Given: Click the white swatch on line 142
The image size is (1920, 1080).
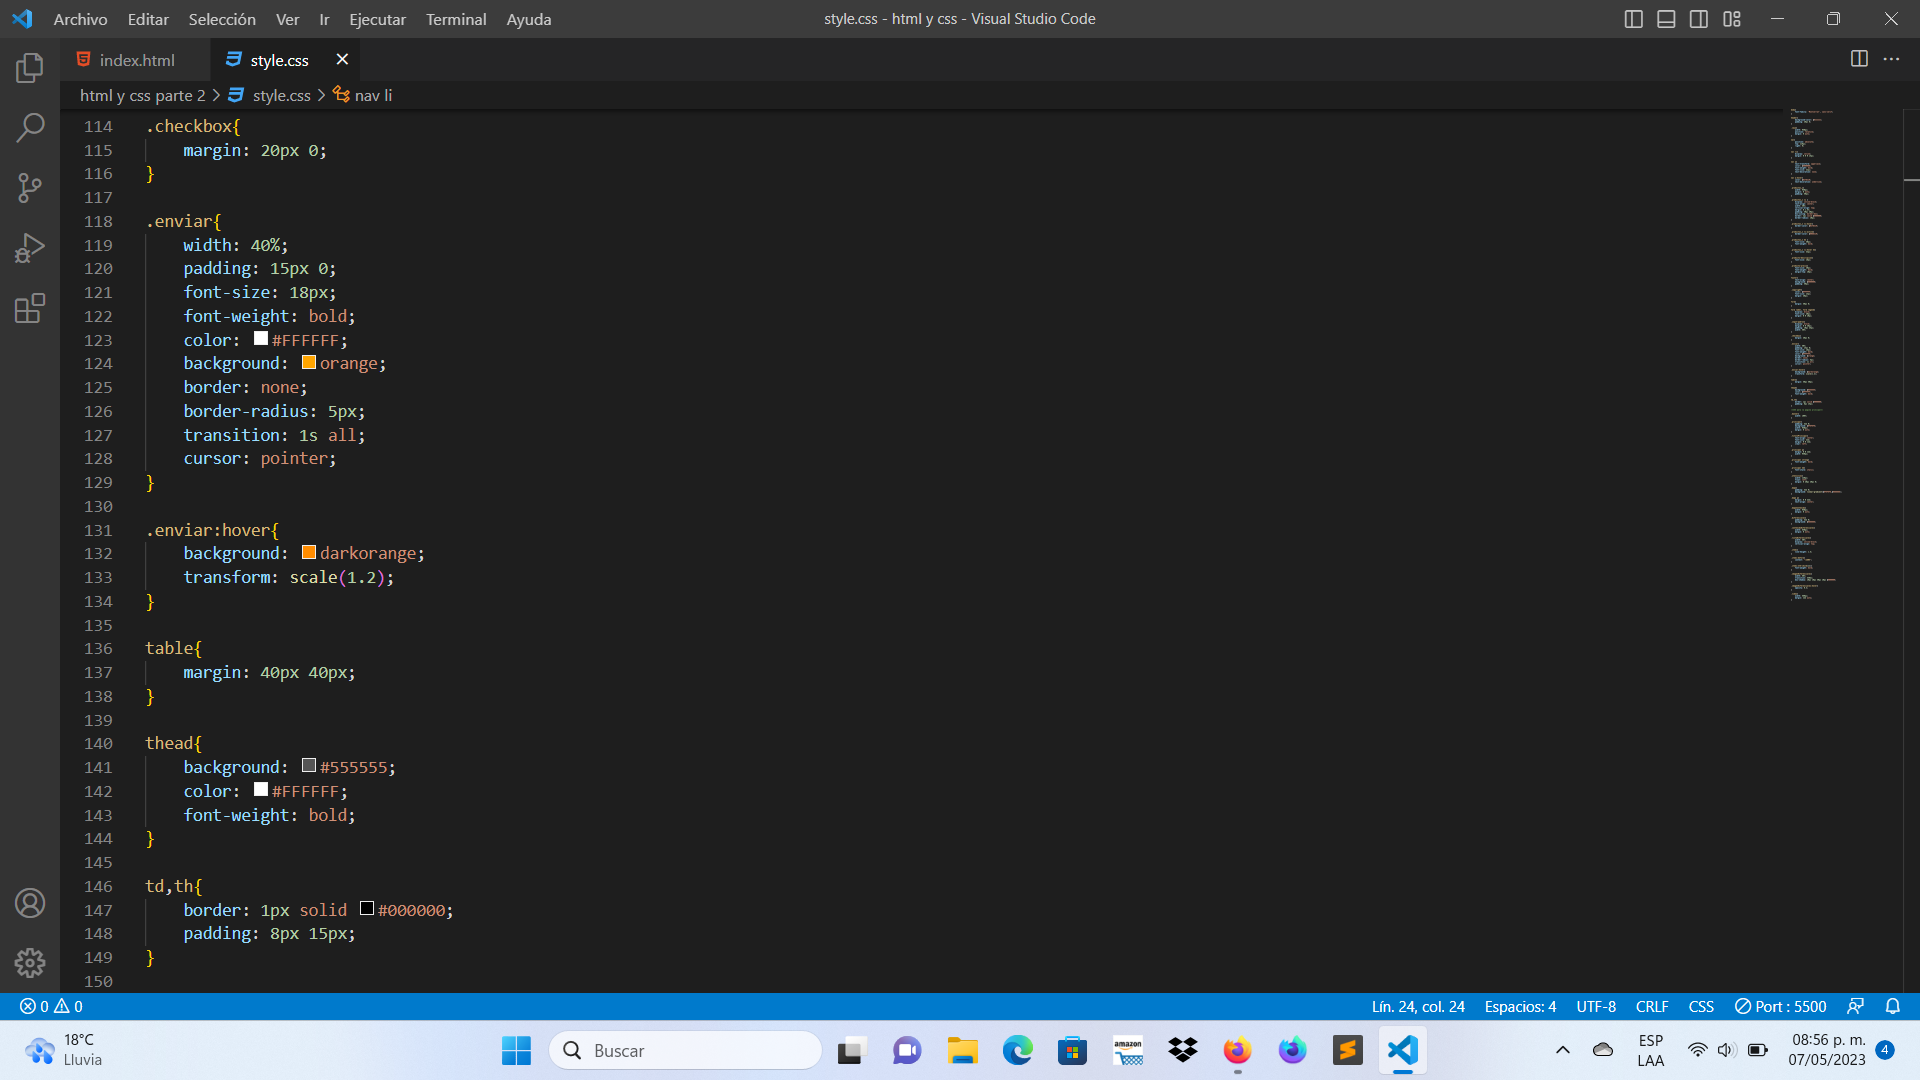Looking at the screenshot, I should coord(261,790).
